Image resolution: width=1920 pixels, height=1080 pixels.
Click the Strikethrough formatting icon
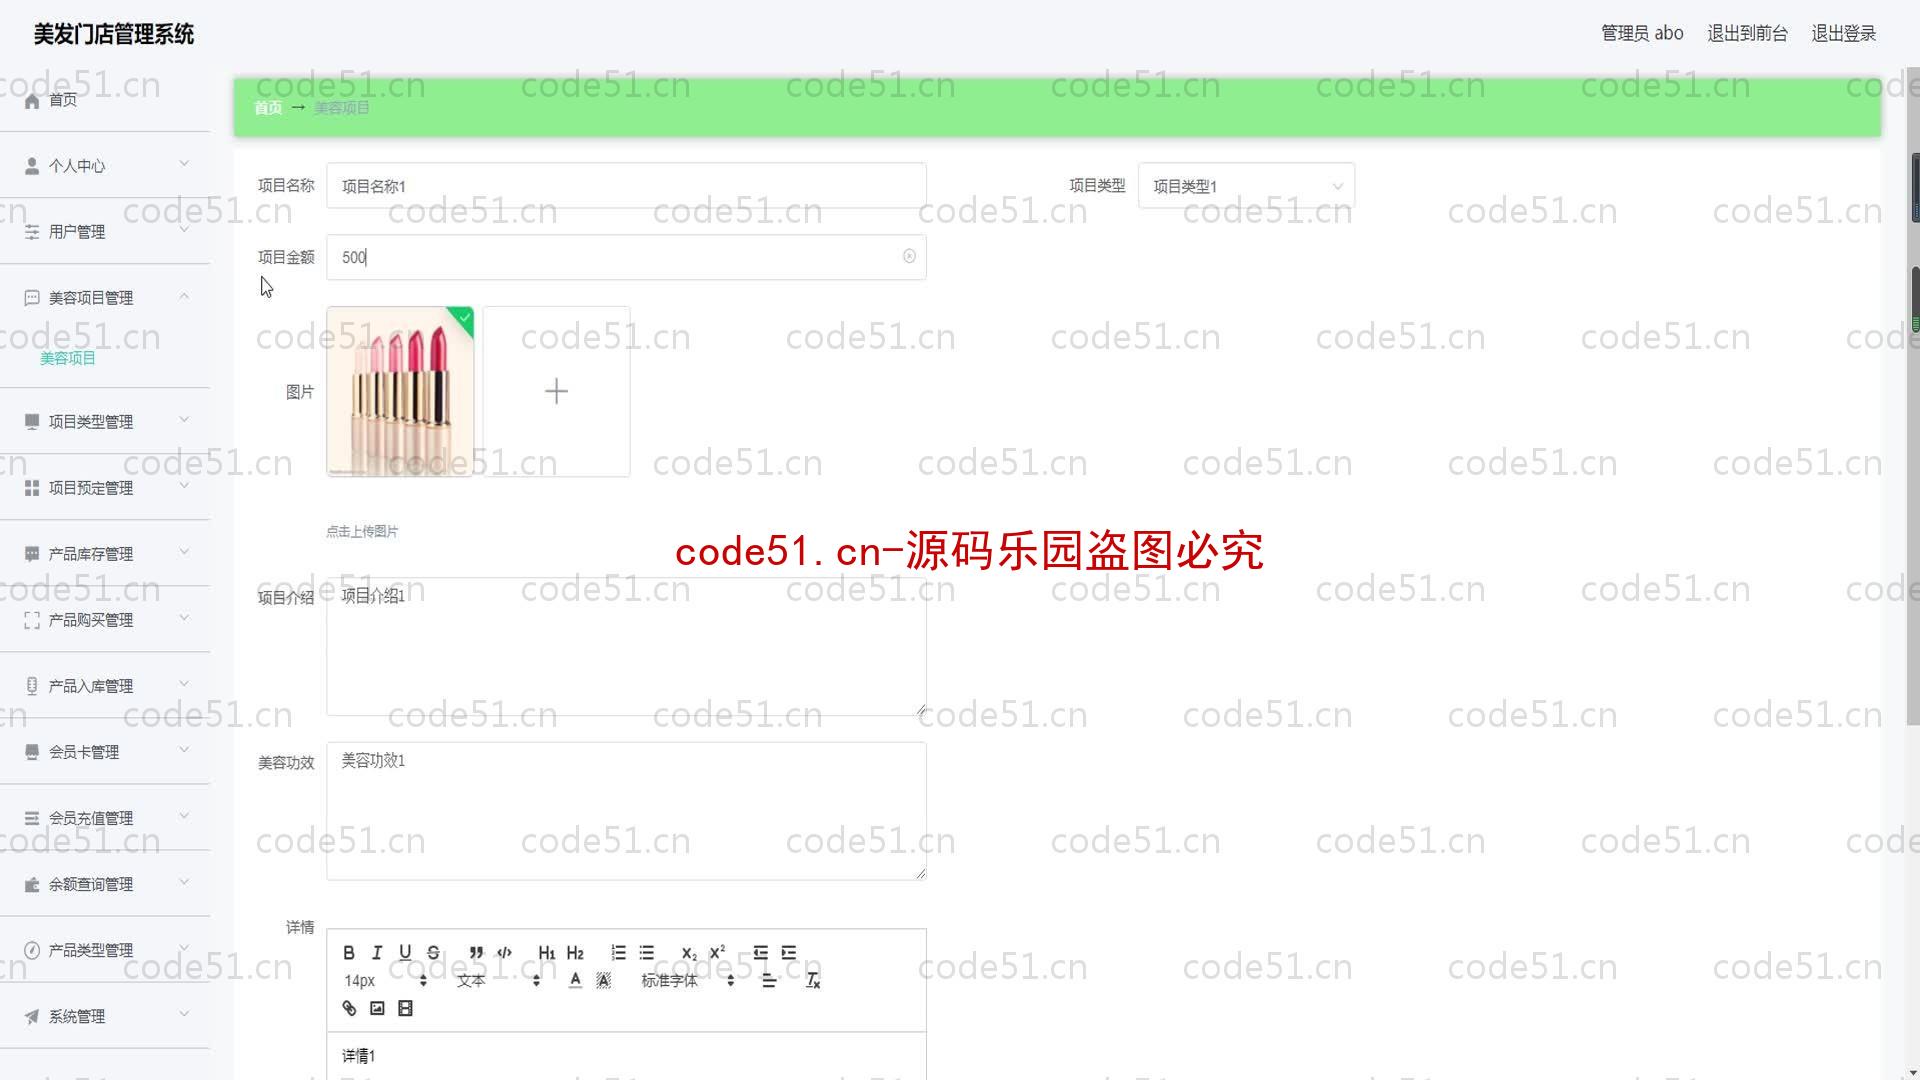coord(433,952)
